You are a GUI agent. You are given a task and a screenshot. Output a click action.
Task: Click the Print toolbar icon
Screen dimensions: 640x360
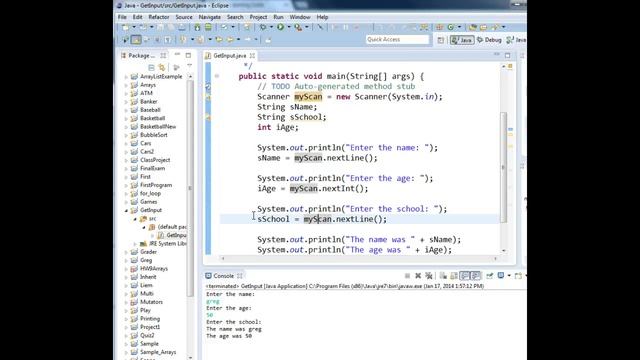click(x=182, y=27)
